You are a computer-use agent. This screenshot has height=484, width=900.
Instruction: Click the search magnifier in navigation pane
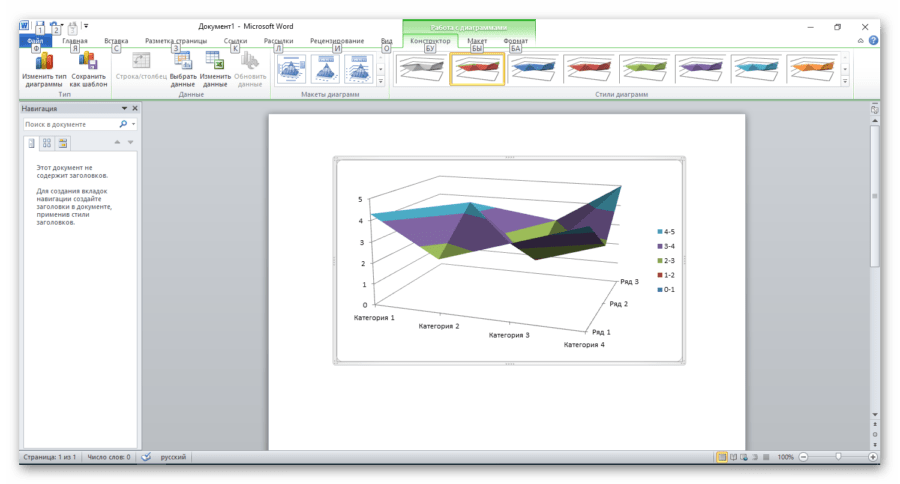(123, 124)
